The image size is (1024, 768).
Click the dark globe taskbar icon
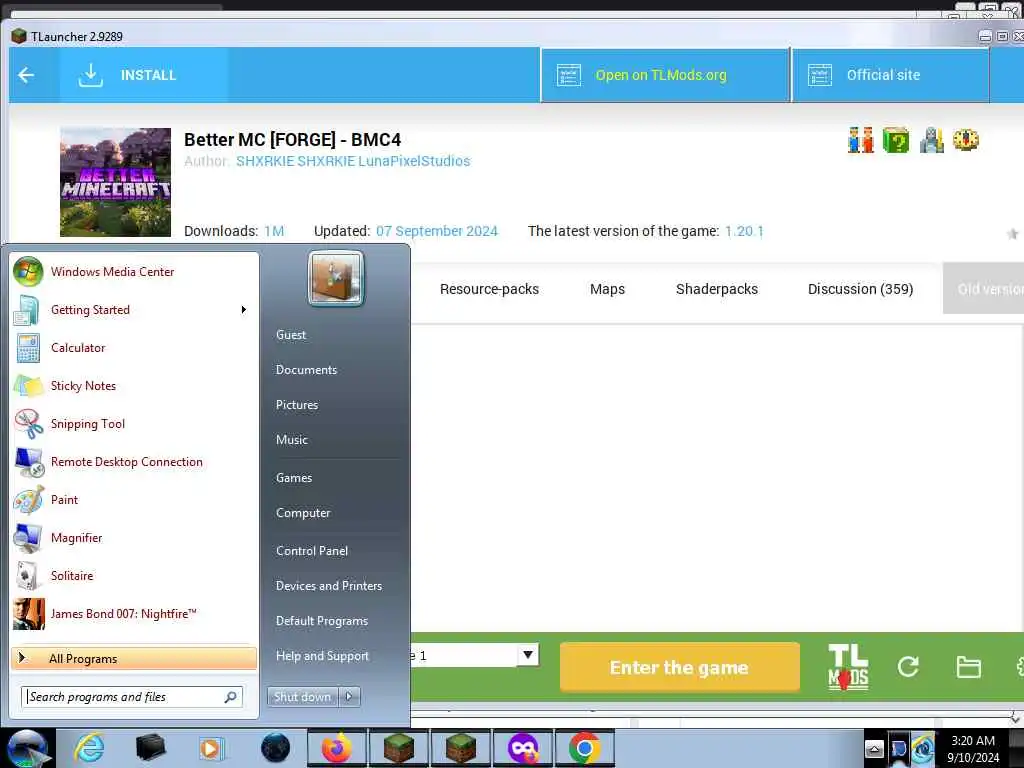275,748
